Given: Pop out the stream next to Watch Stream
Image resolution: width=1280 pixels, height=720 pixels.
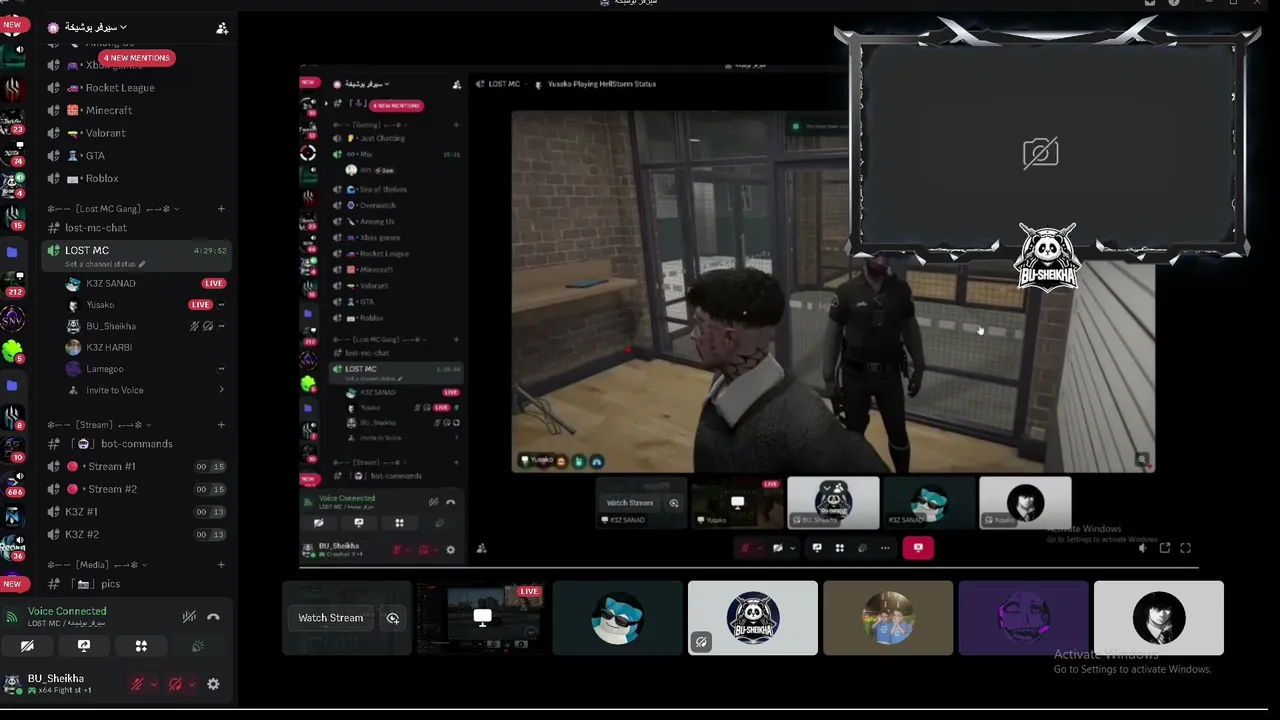Looking at the screenshot, I should point(393,618).
